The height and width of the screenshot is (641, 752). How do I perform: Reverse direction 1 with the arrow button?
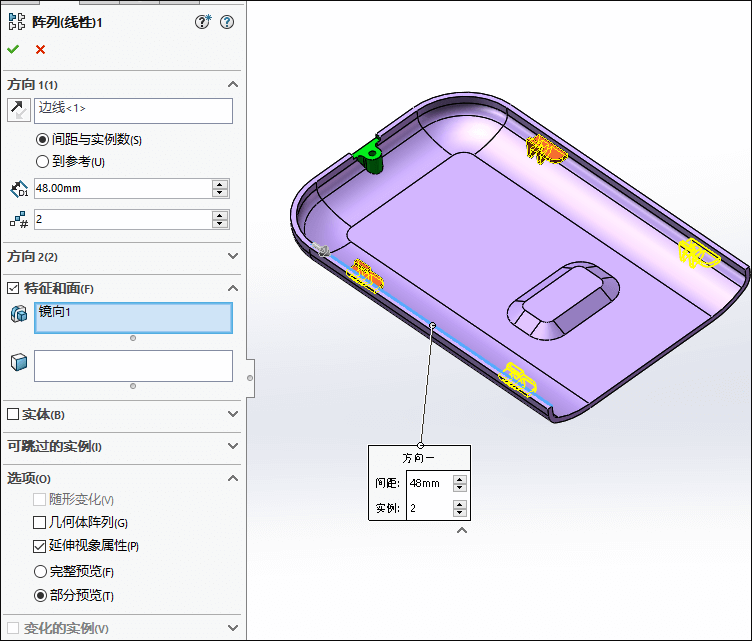point(19,110)
